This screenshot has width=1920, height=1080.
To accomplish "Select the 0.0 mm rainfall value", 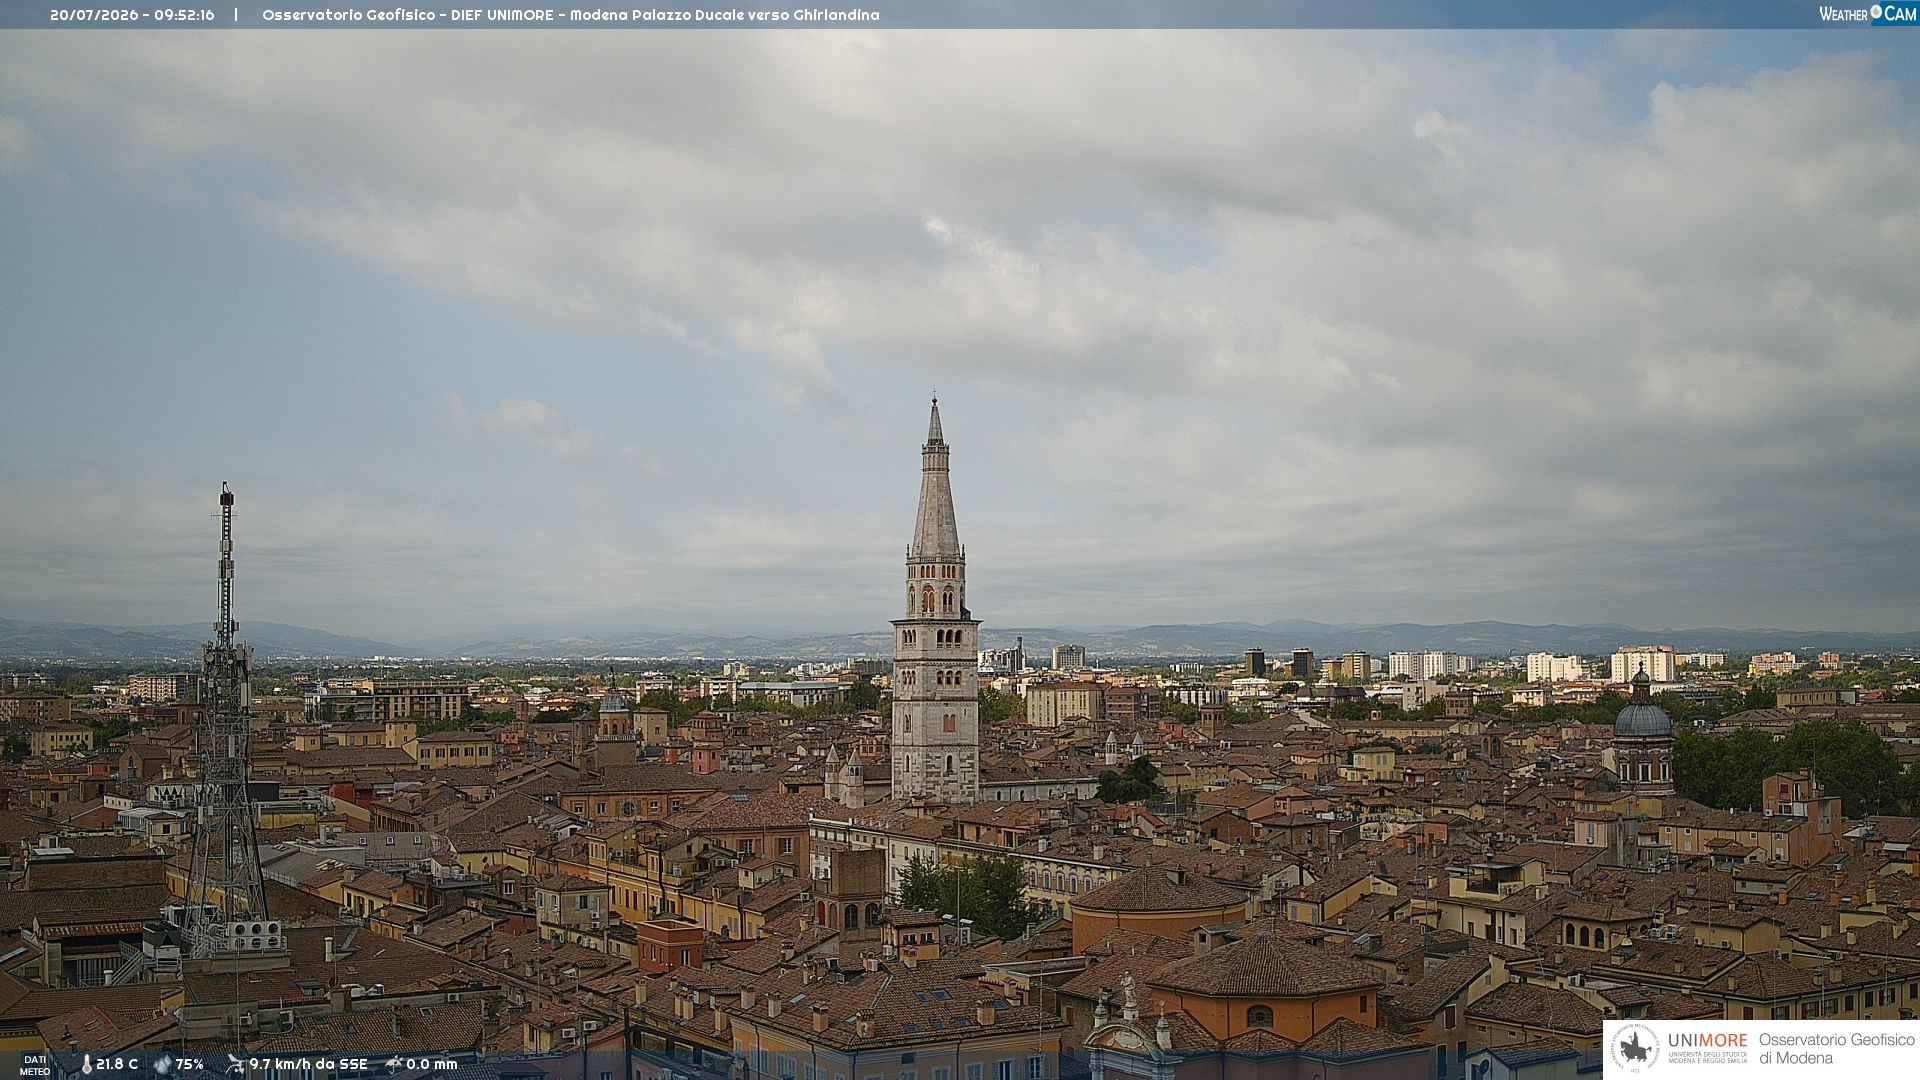I will (x=432, y=1065).
